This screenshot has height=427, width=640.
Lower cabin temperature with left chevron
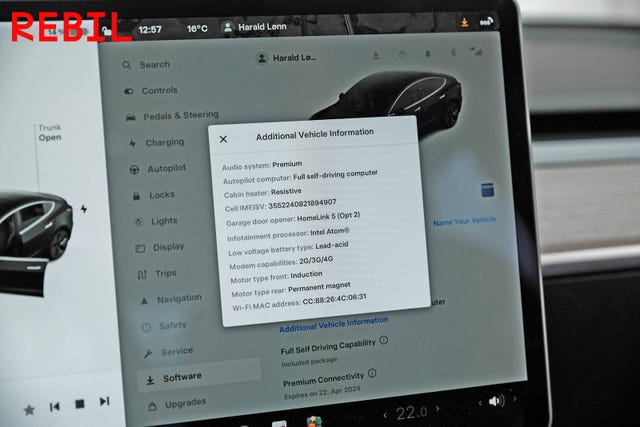[x=385, y=415]
